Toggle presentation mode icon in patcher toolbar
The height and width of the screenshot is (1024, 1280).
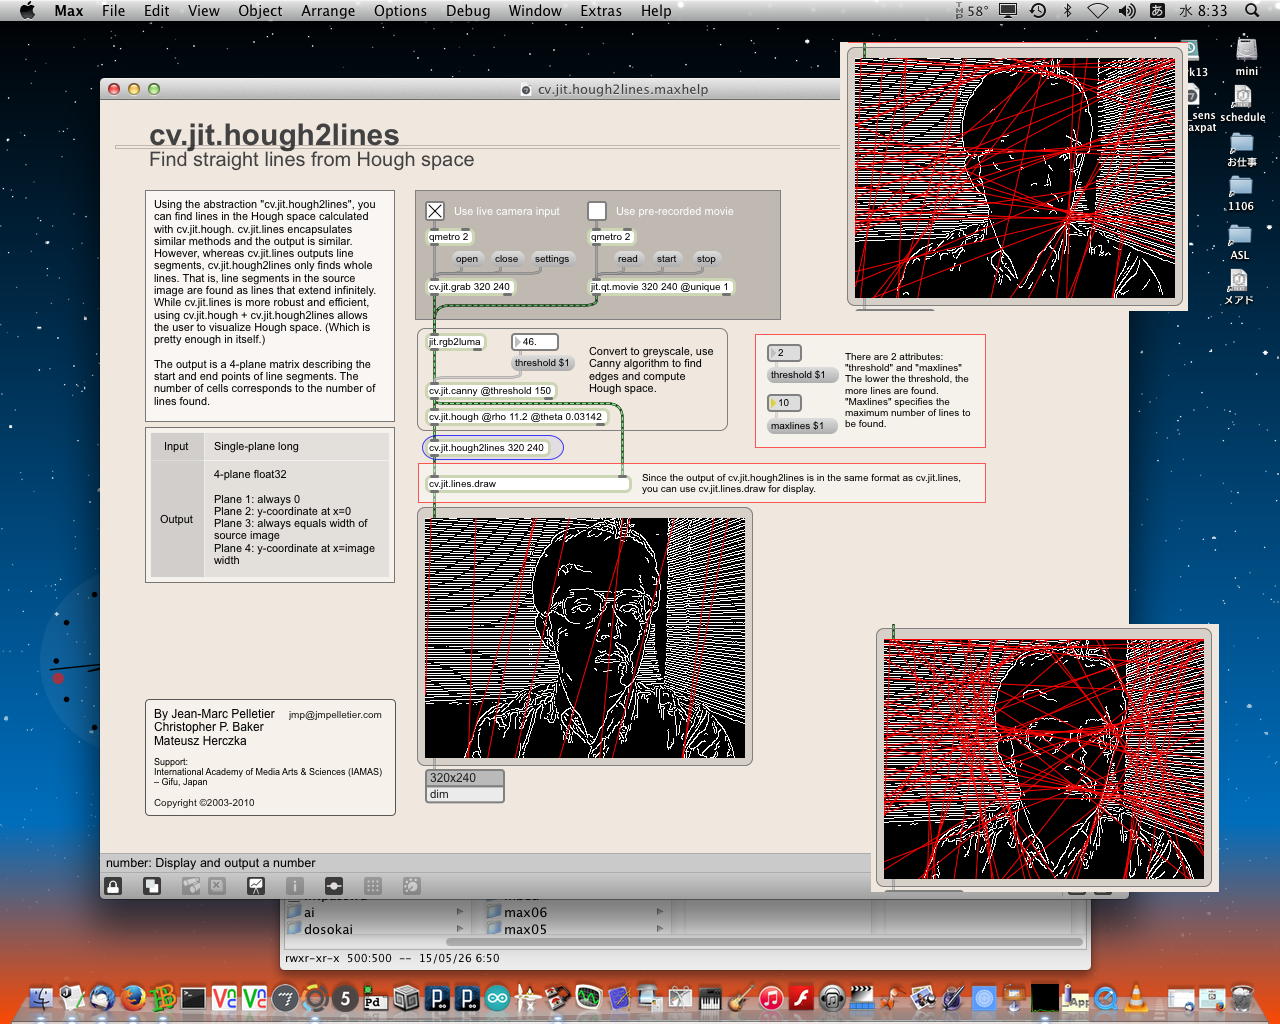click(x=256, y=886)
